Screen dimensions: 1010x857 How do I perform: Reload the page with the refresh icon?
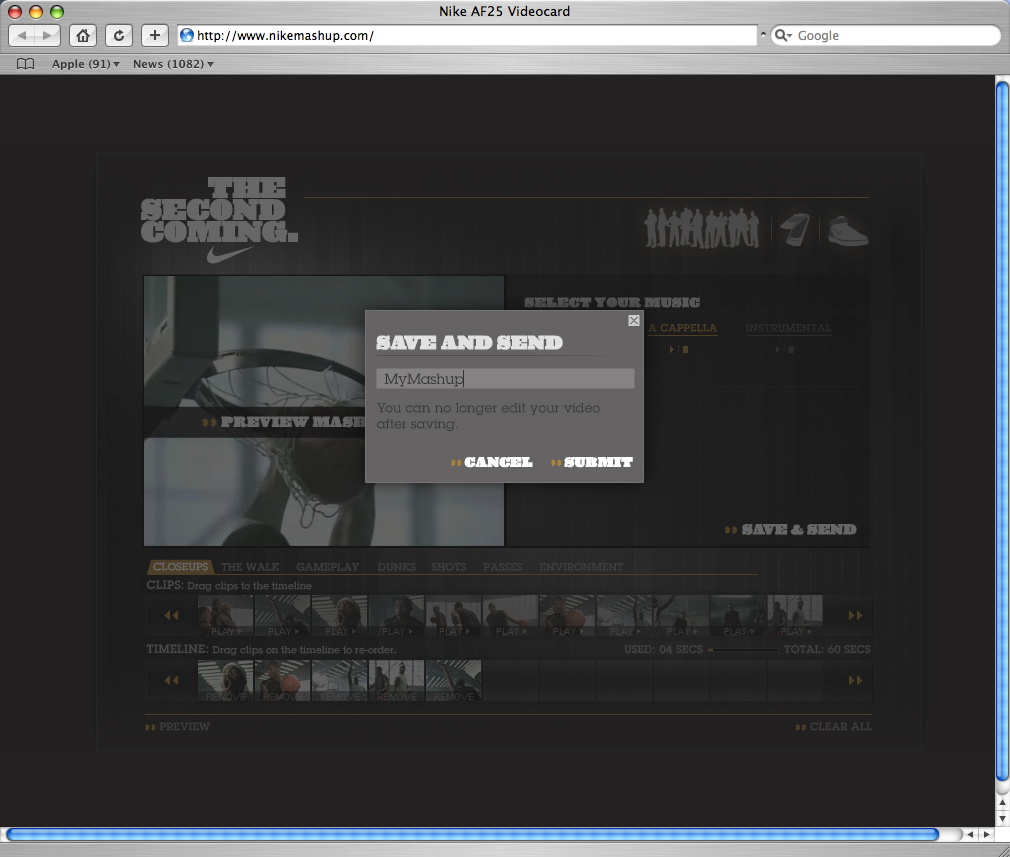[x=119, y=35]
